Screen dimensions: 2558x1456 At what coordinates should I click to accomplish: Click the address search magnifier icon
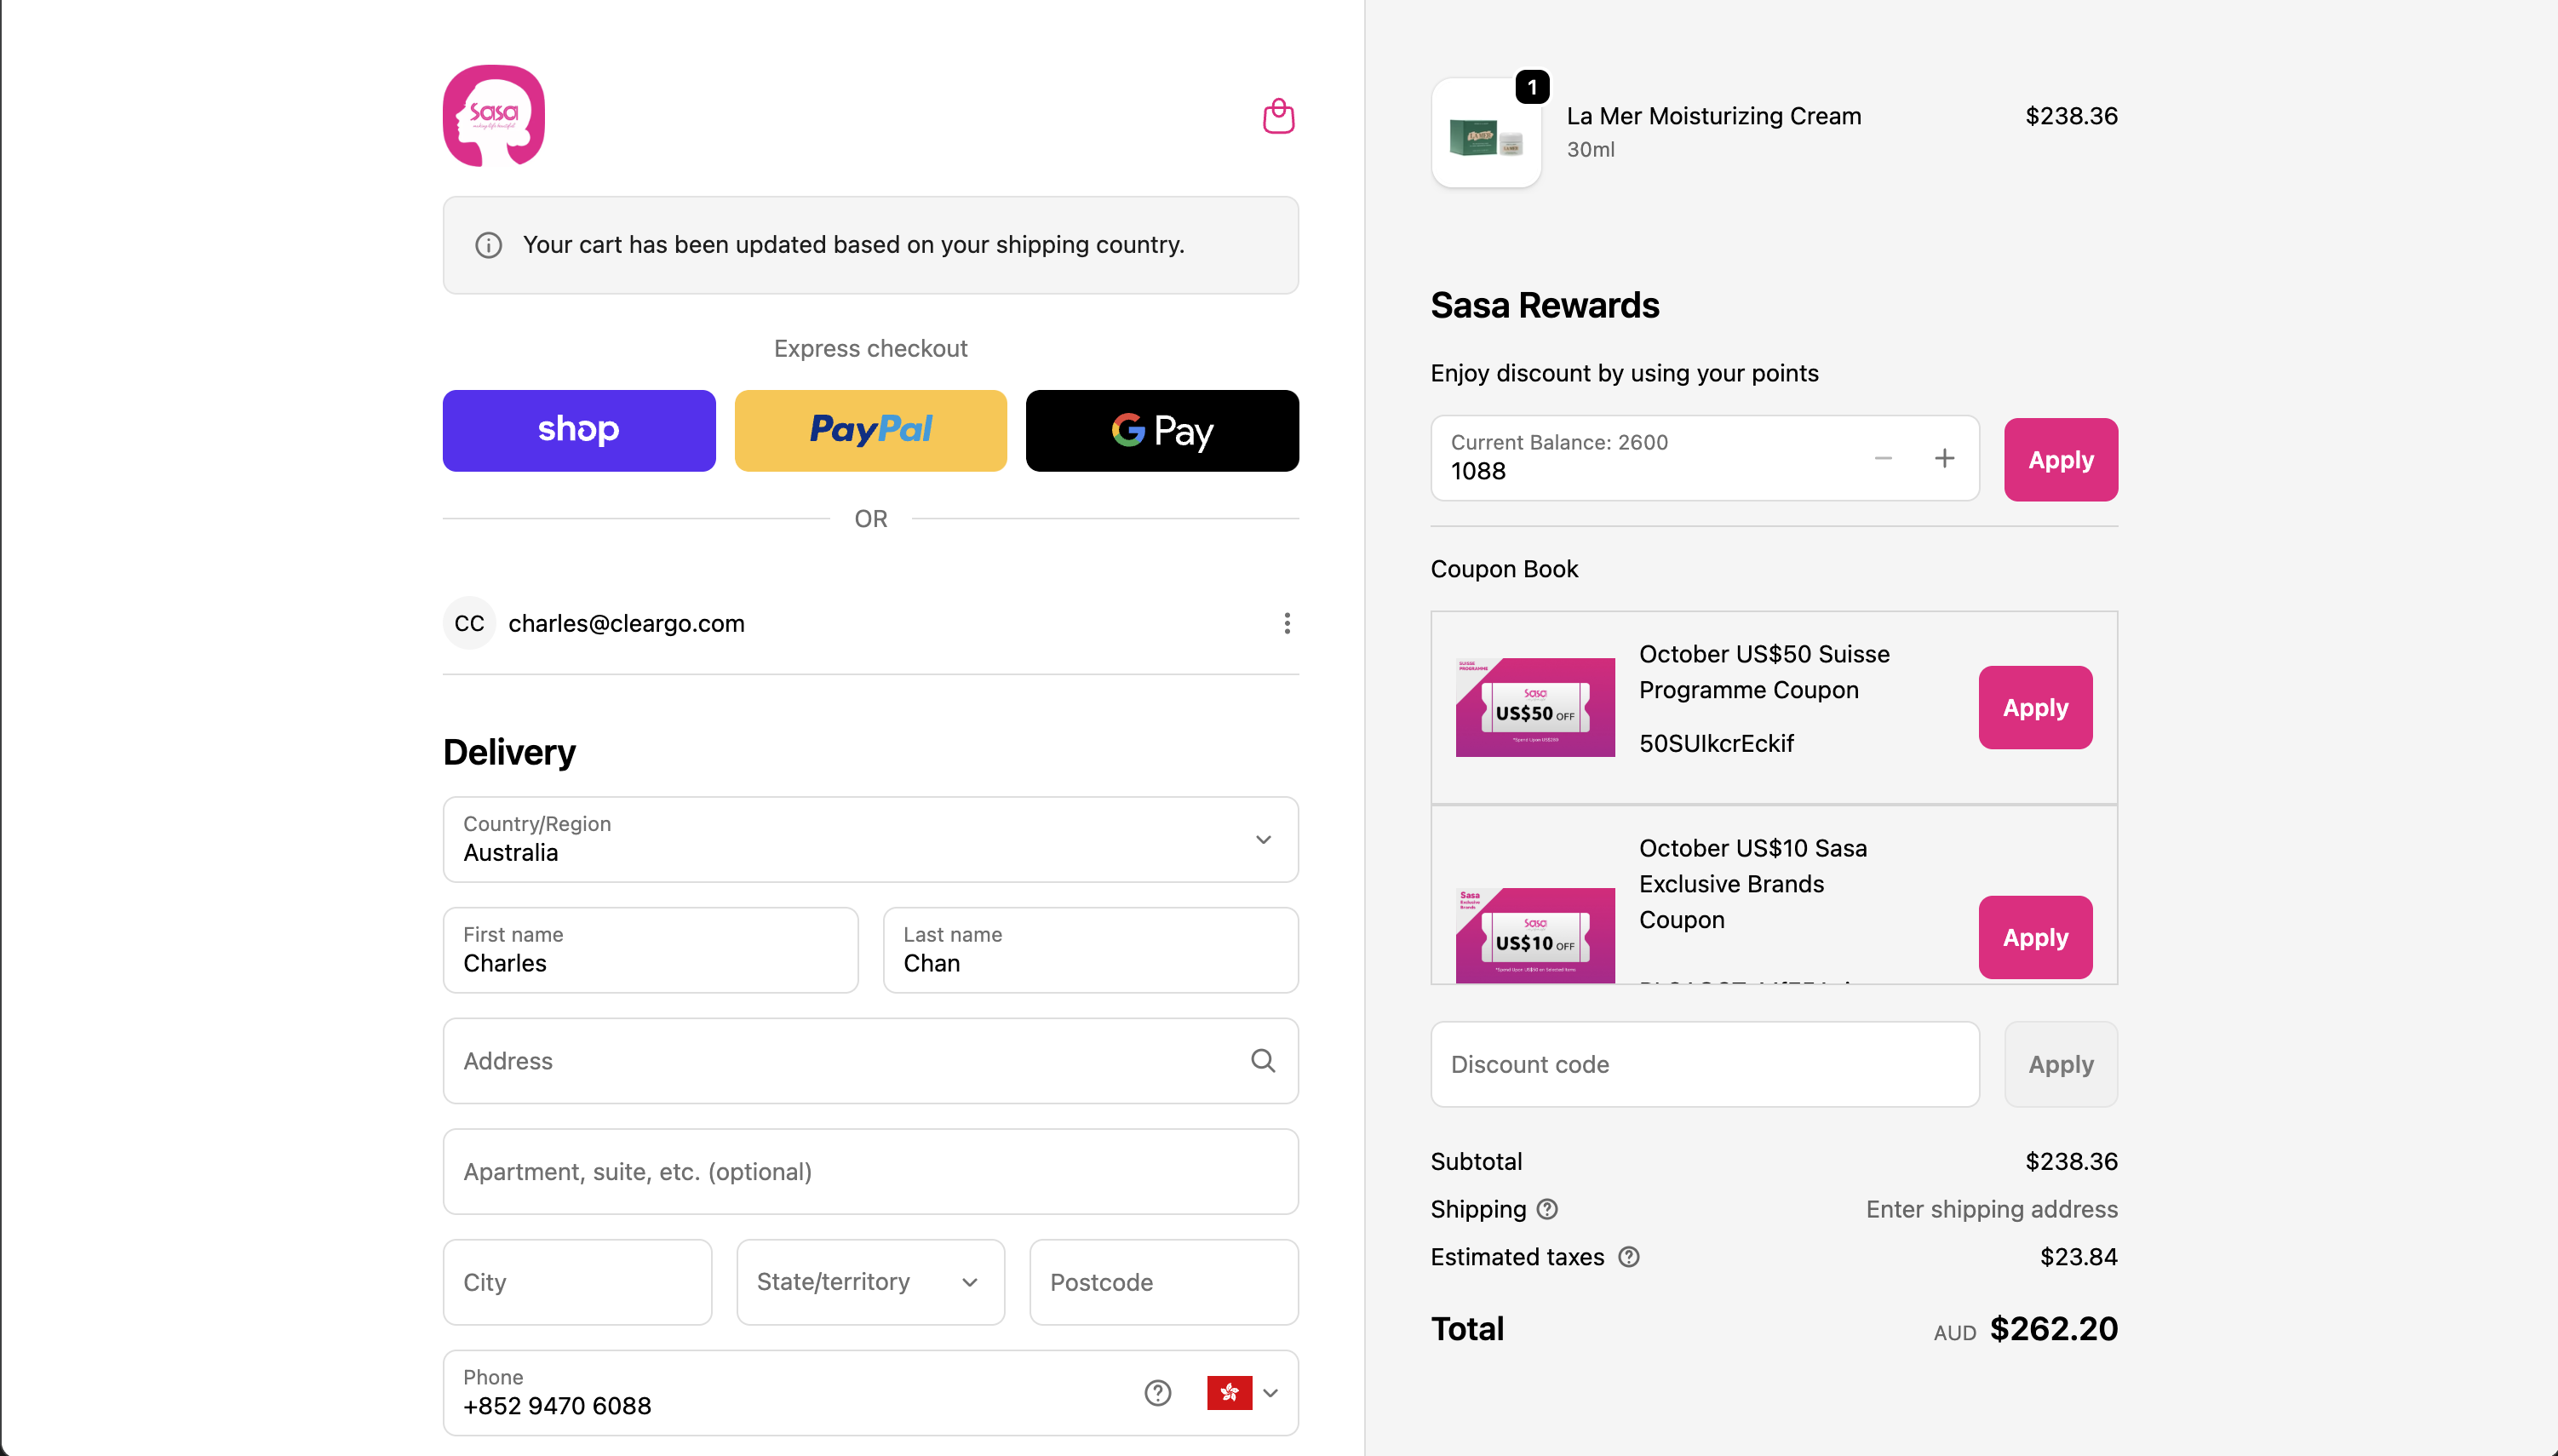click(1263, 1060)
